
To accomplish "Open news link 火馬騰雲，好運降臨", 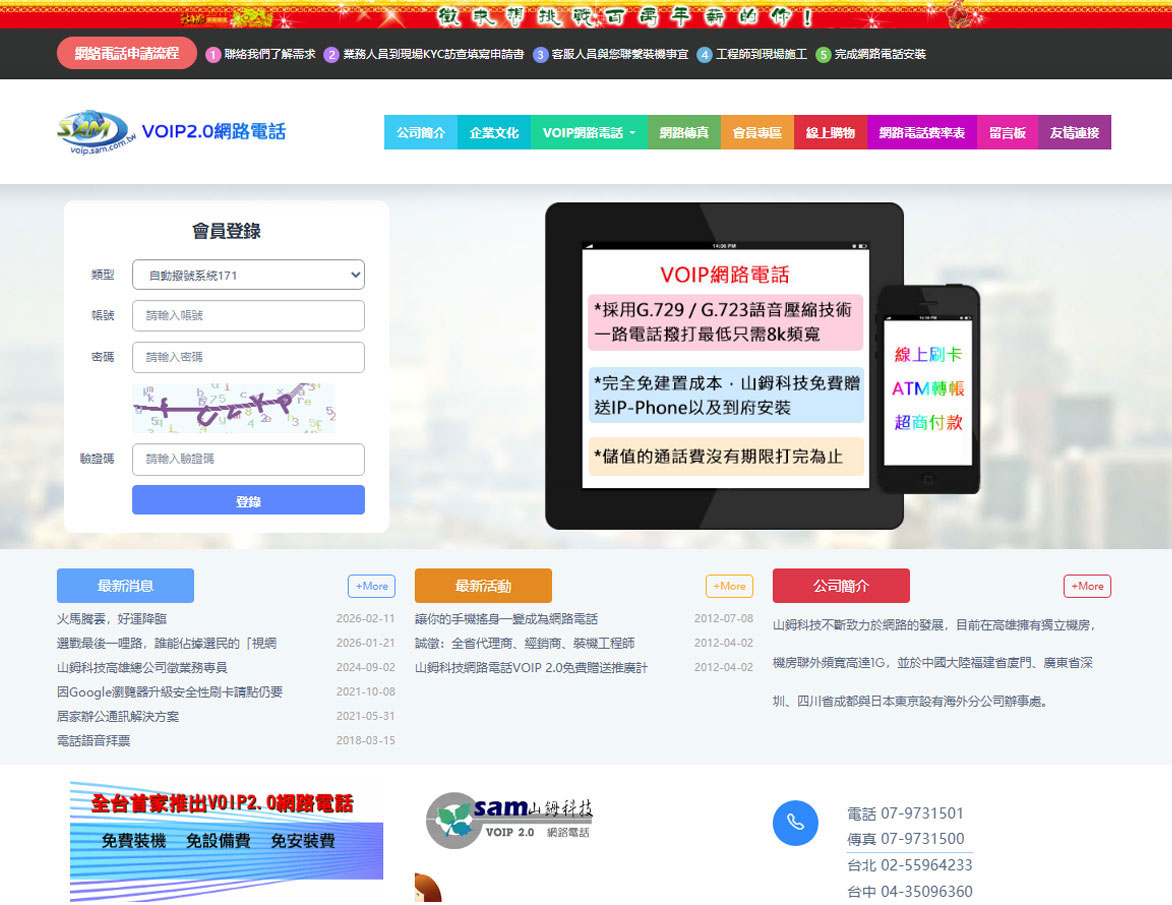I will click(112, 619).
